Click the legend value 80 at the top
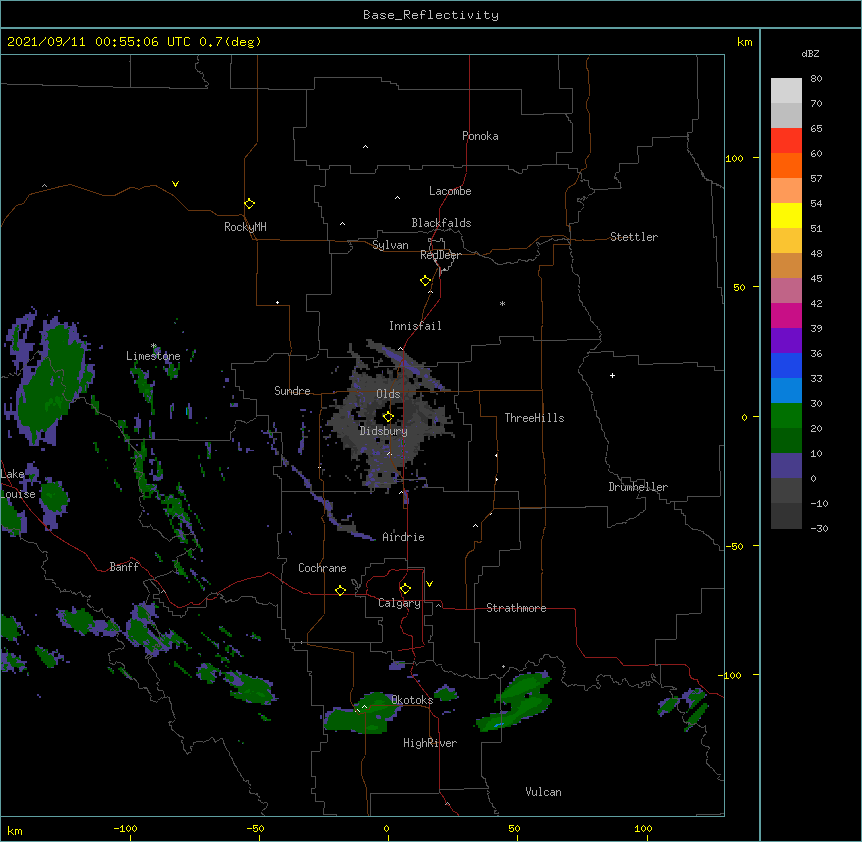 pyautogui.click(x=816, y=78)
